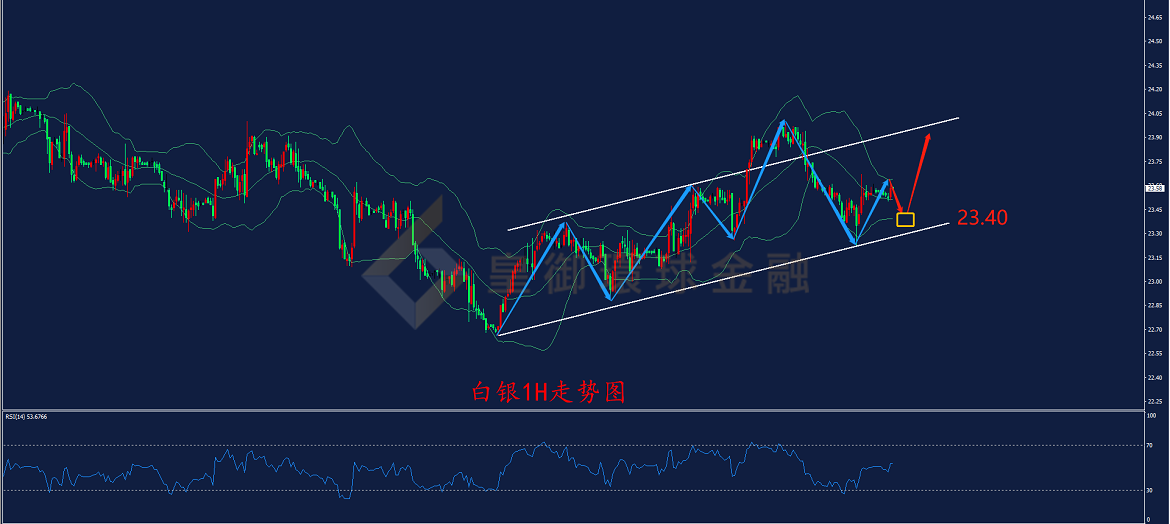Click the 22.70 price axis label
The height and width of the screenshot is (524, 1170).
(x=1155, y=329)
